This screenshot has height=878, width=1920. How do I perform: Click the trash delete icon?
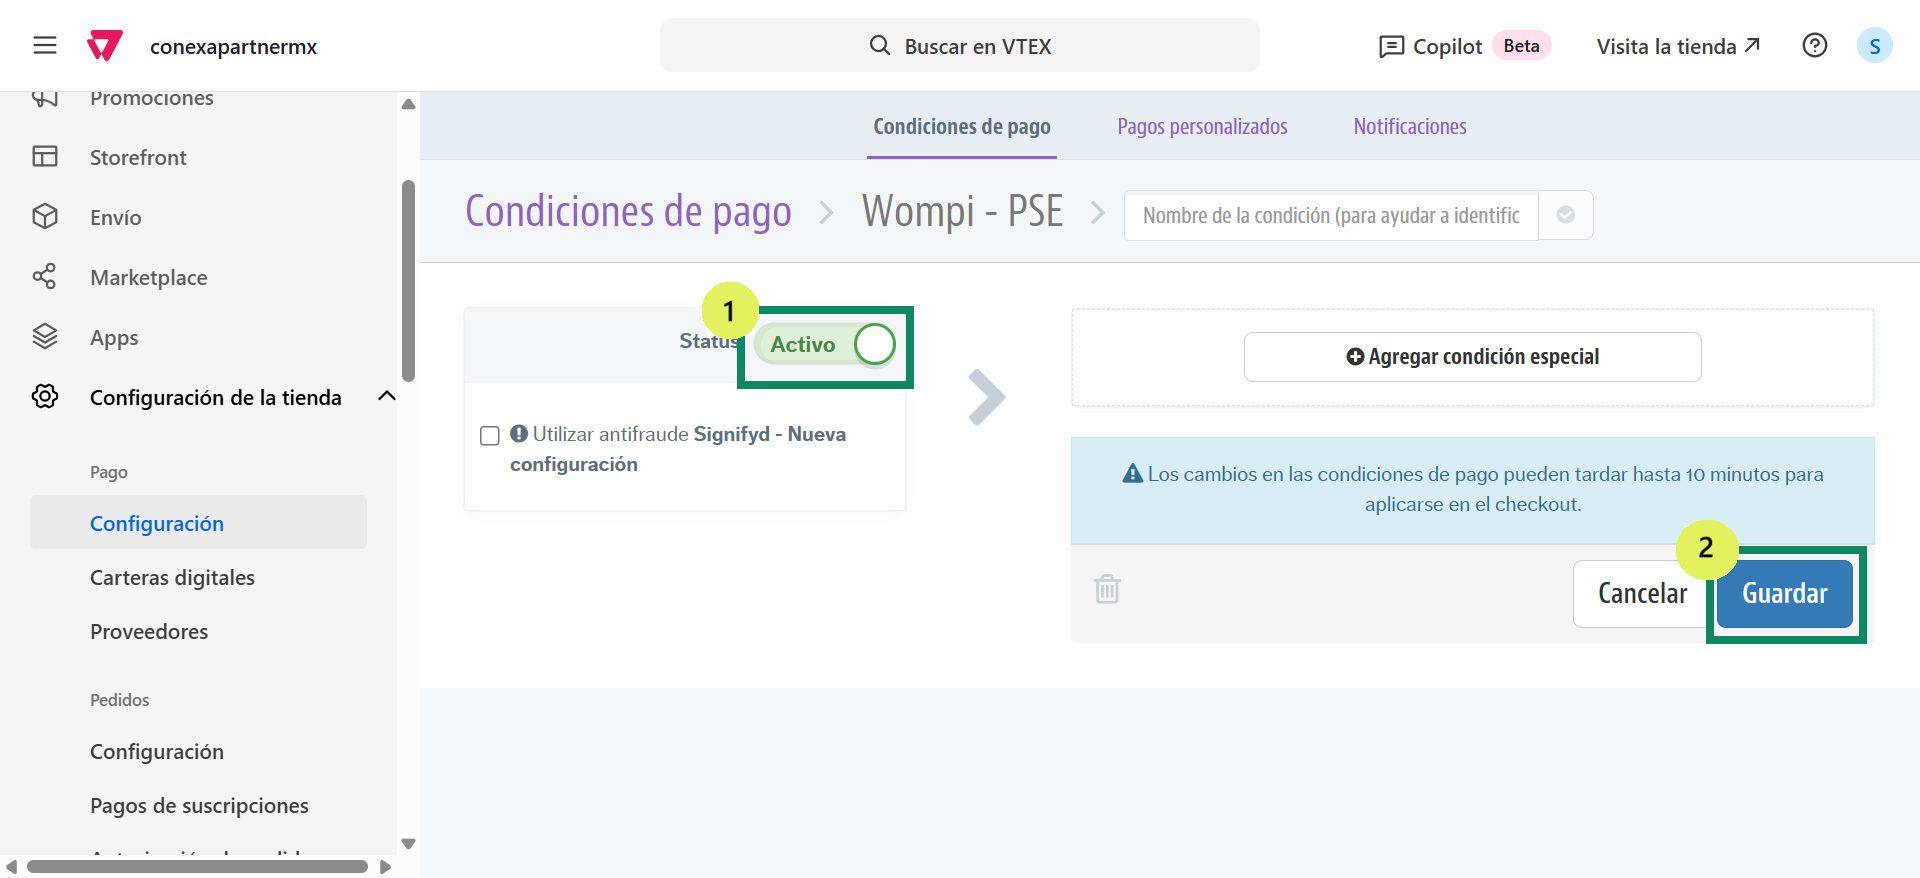1107,589
